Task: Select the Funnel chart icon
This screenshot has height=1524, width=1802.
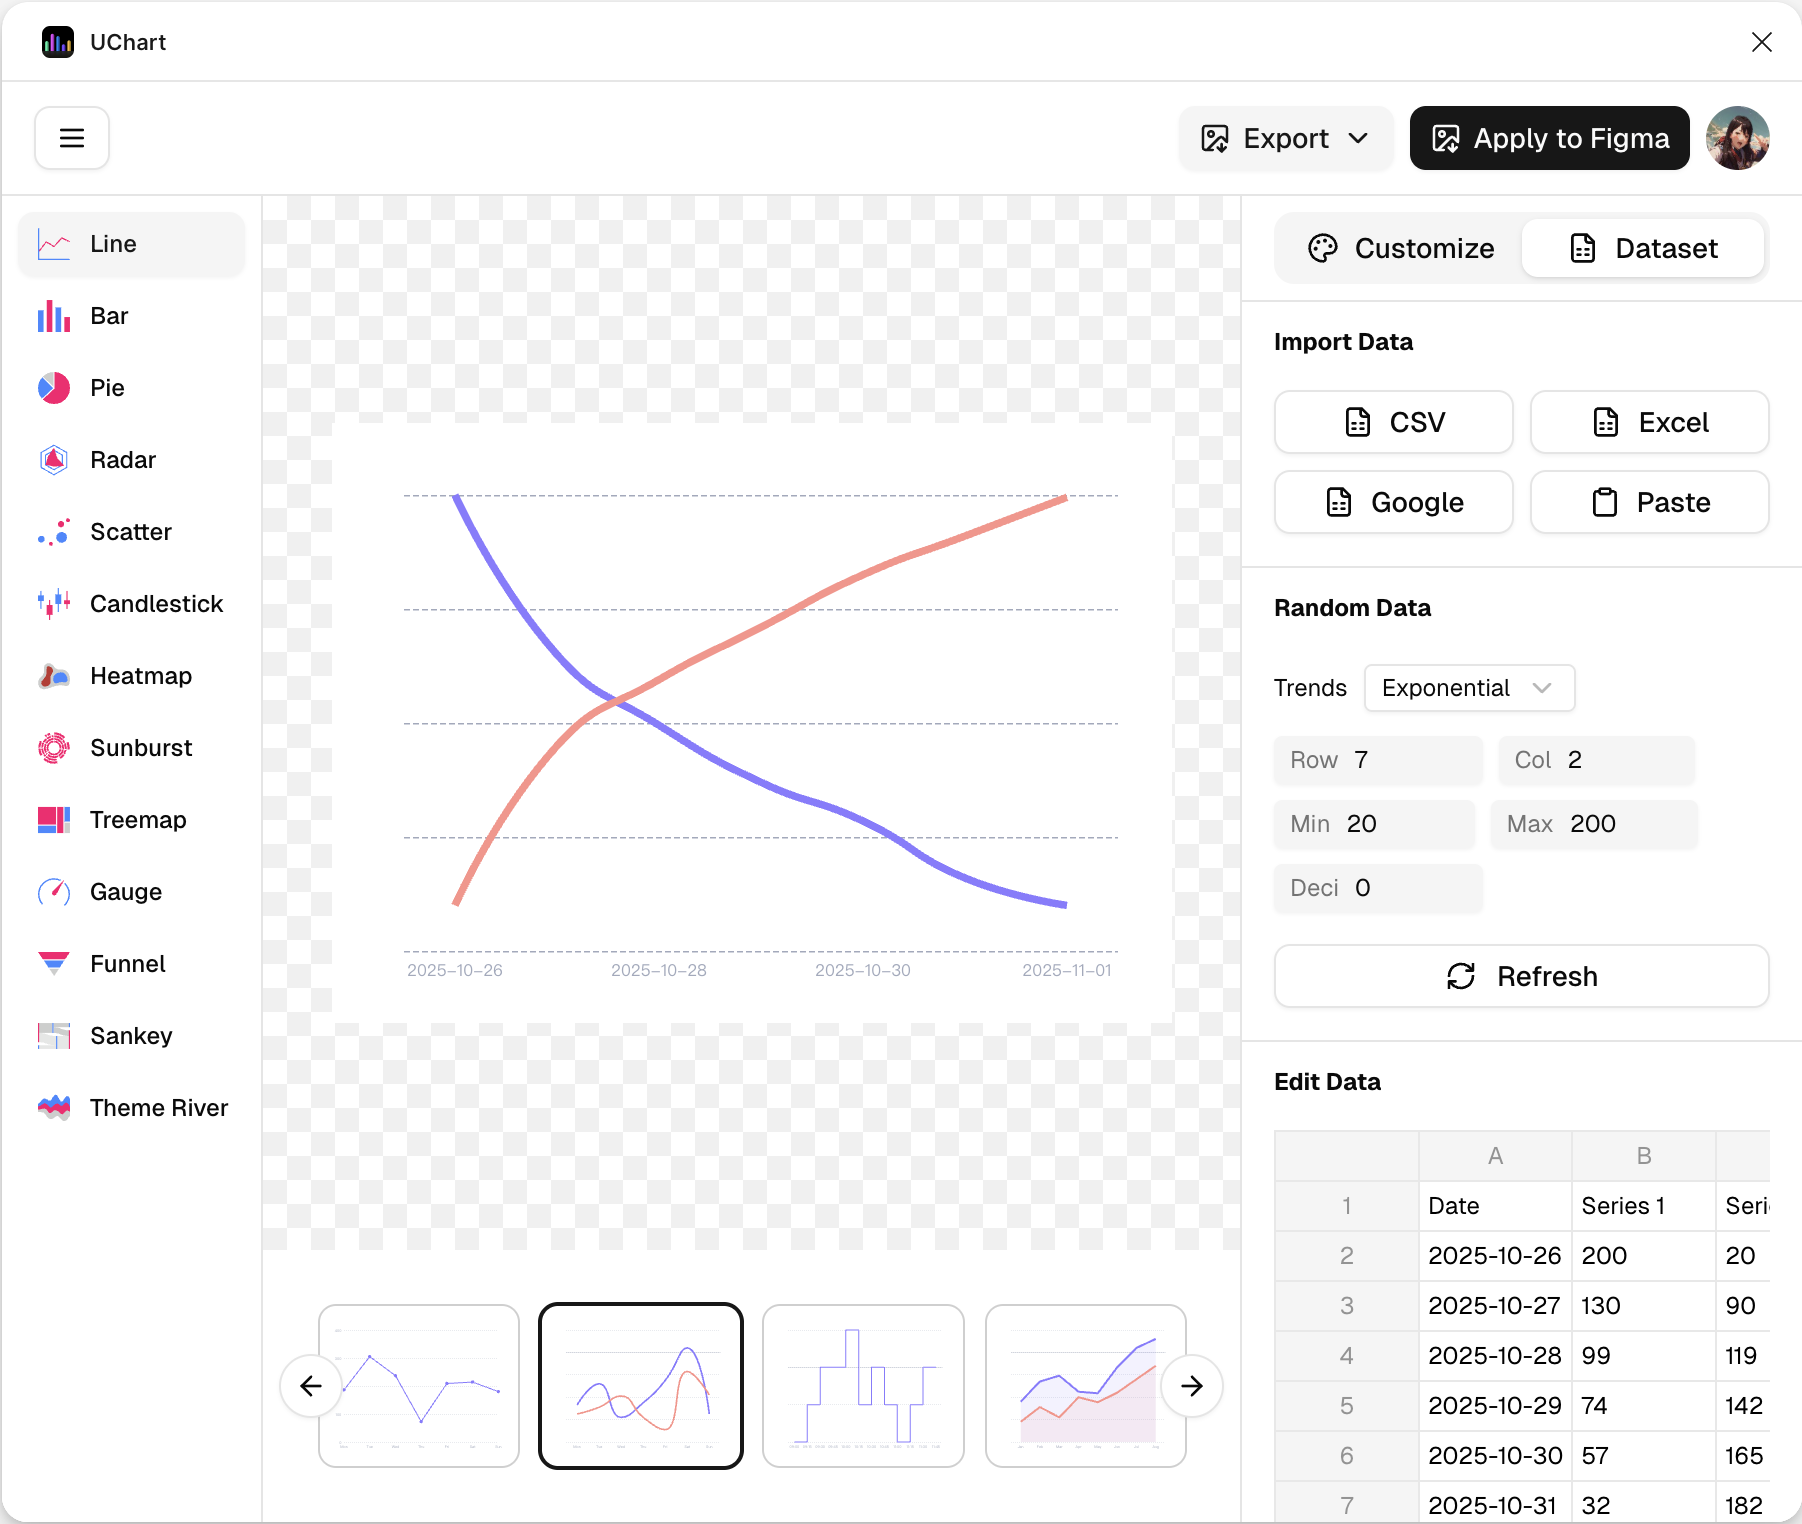Action: tap(54, 964)
